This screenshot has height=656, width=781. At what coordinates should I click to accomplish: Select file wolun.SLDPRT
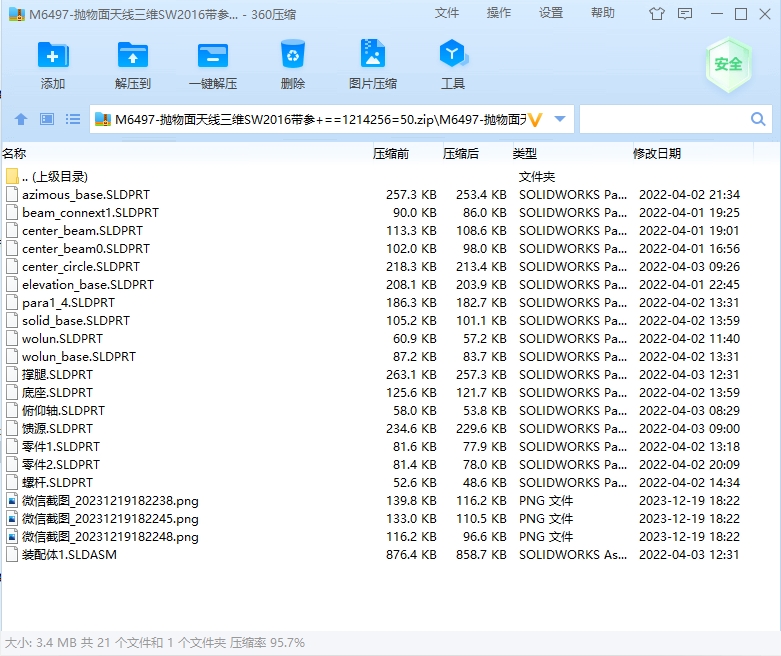coord(62,339)
